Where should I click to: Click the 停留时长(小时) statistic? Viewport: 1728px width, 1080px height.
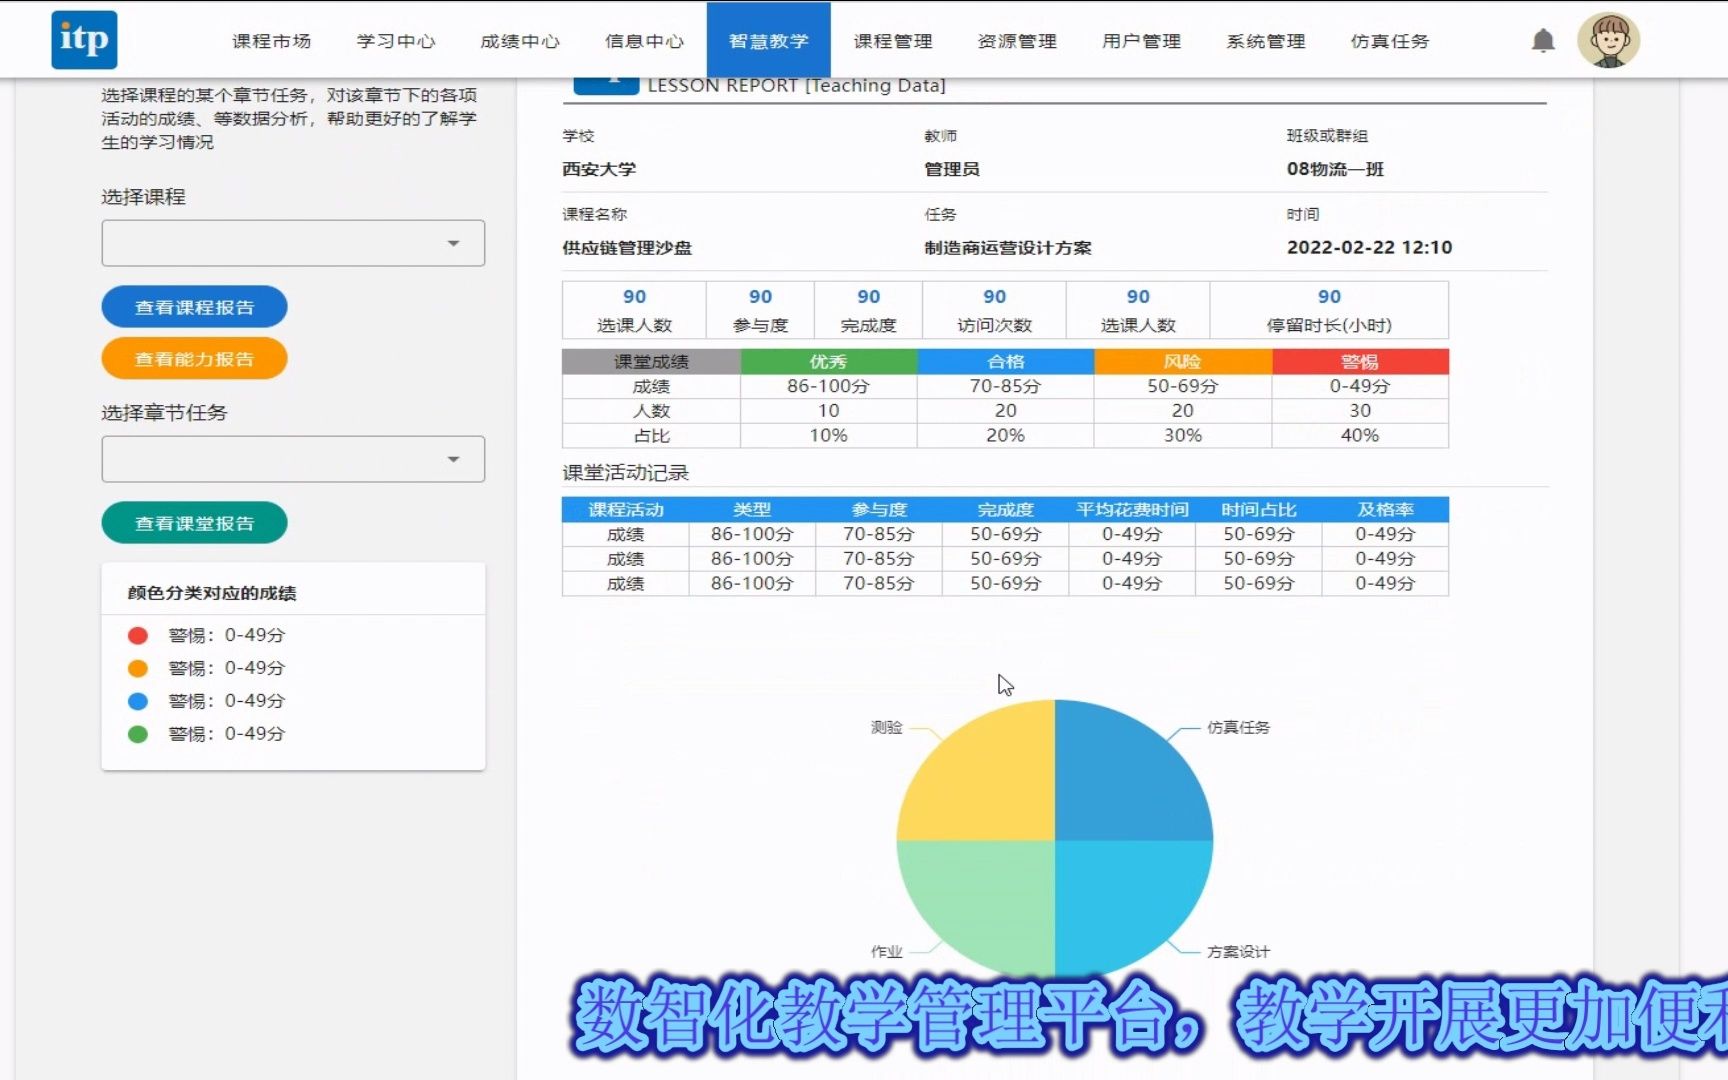point(1329,311)
